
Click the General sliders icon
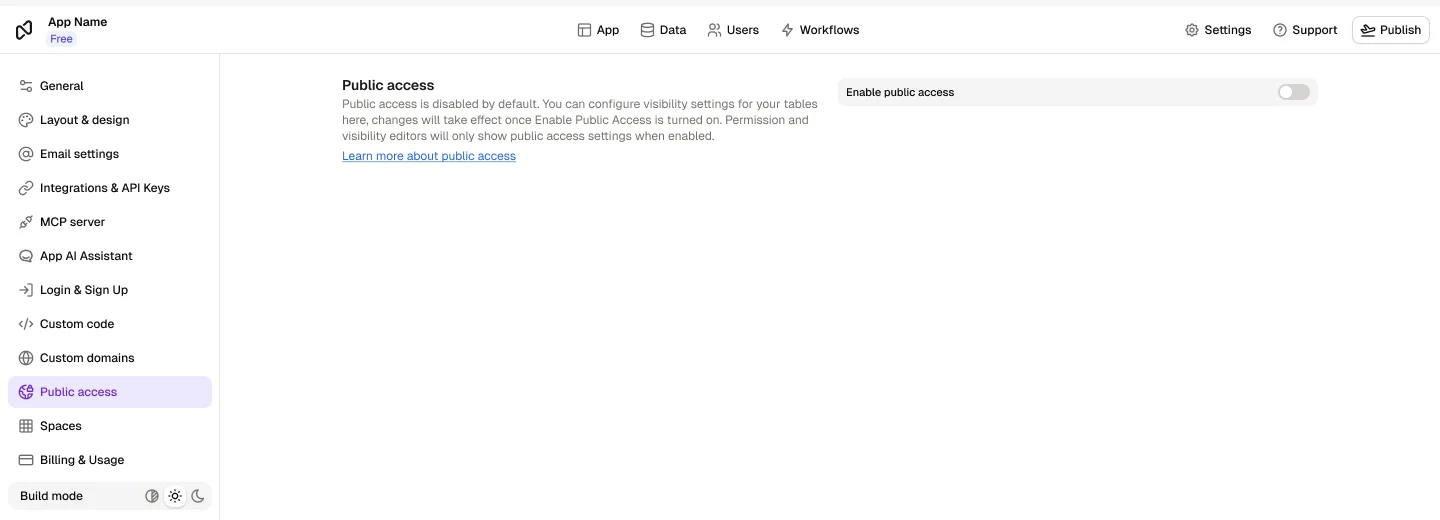[x=26, y=86]
